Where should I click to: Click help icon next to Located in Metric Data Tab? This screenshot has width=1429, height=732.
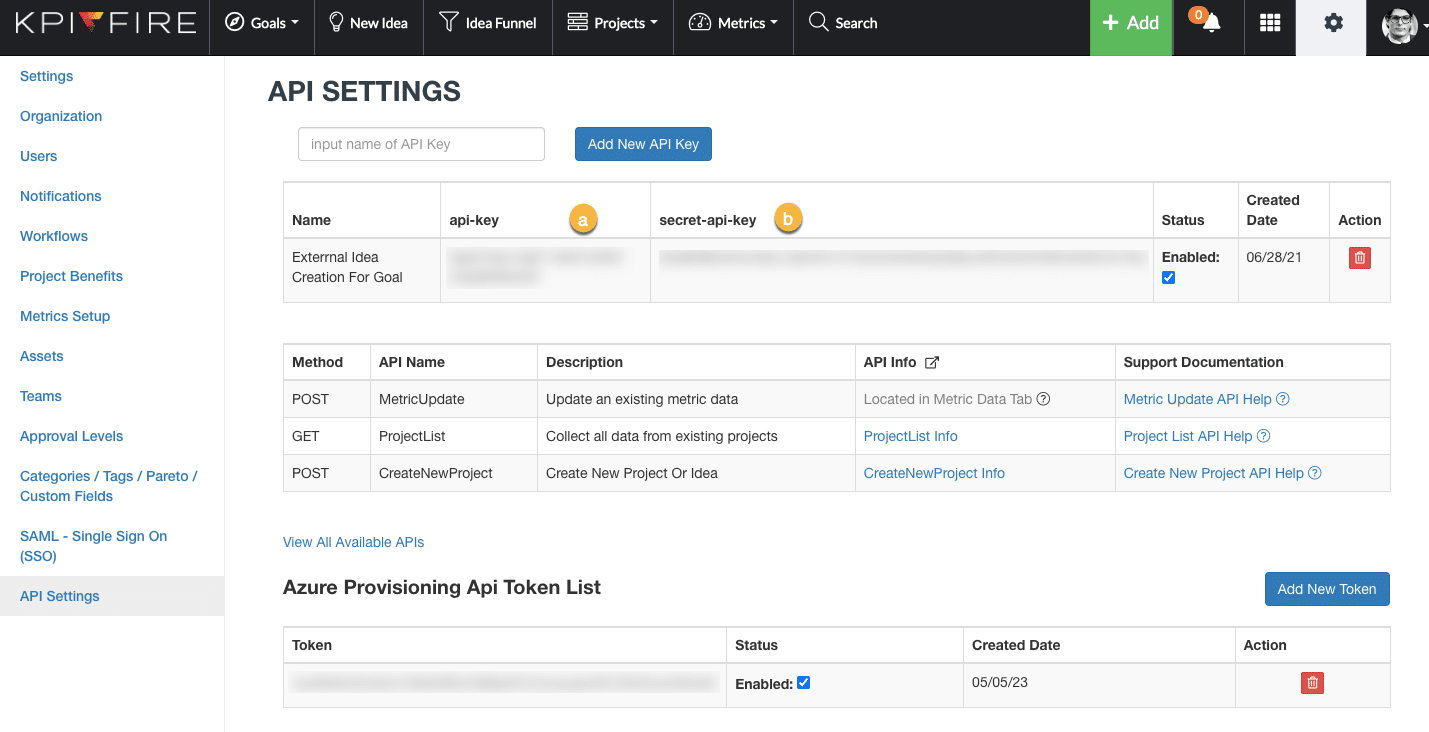coord(1043,399)
